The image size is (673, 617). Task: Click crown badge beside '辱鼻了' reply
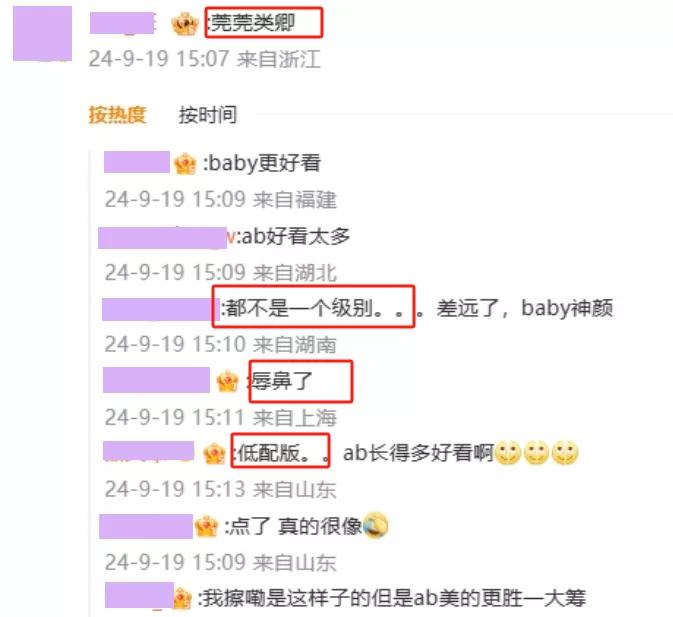(227, 381)
